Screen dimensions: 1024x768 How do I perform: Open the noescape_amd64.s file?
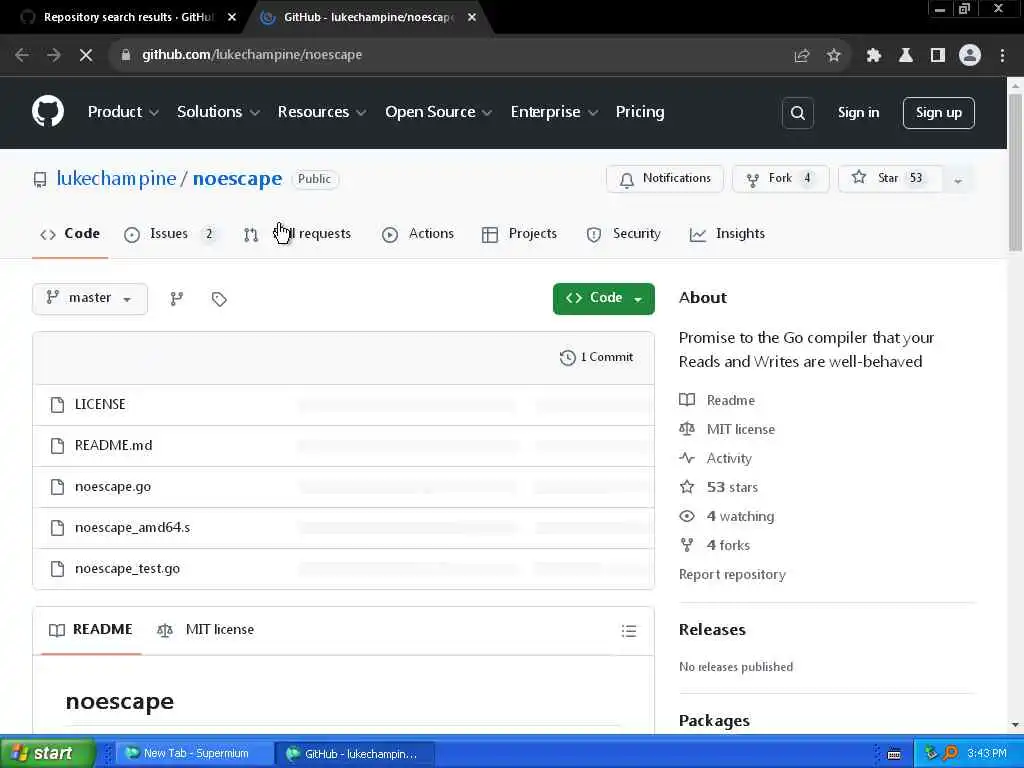pyautogui.click(x=133, y=528)
